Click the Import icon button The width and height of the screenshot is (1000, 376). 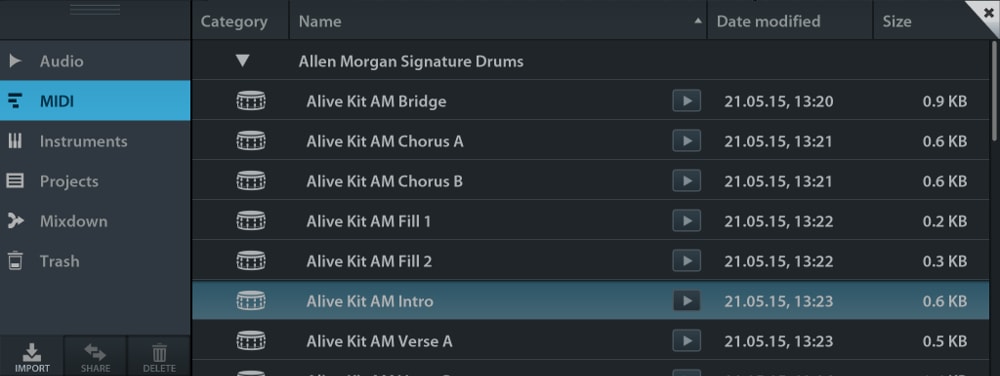point(32,357)
